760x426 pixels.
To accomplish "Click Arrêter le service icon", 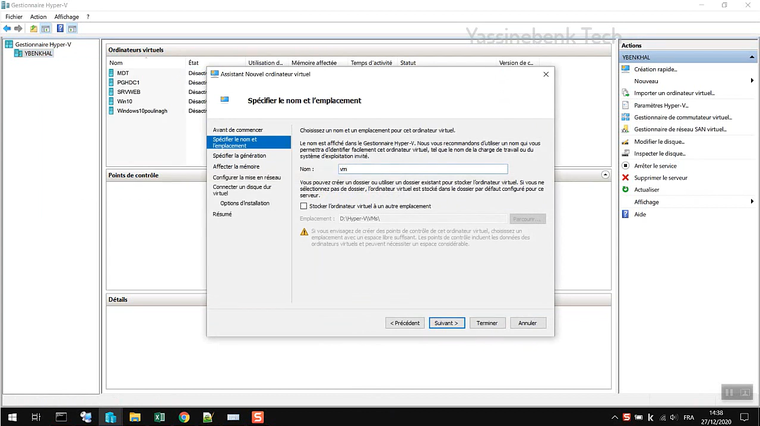I will [x=625, y=166].
